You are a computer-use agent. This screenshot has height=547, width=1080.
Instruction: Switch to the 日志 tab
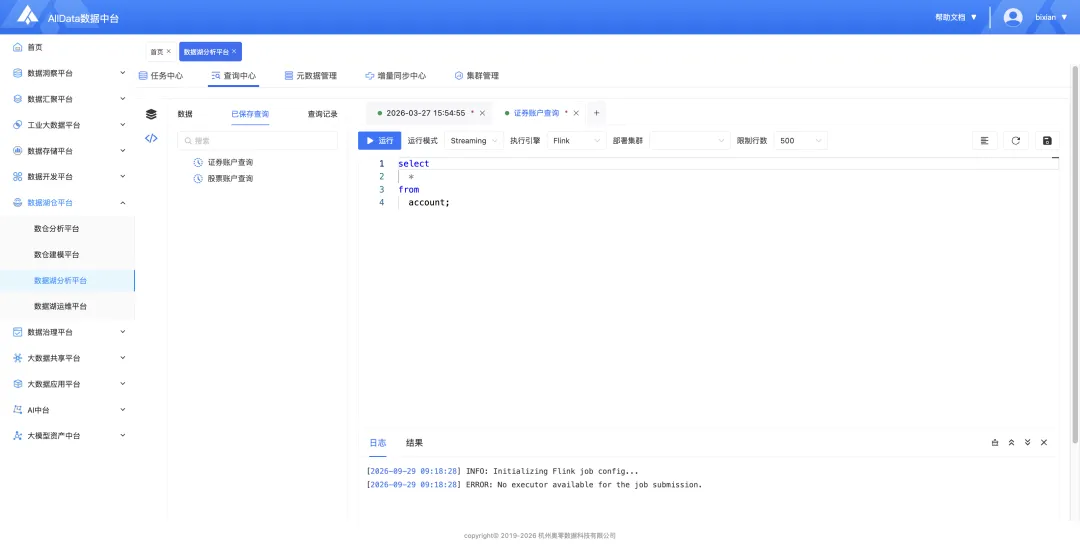(x=377, y=443)
